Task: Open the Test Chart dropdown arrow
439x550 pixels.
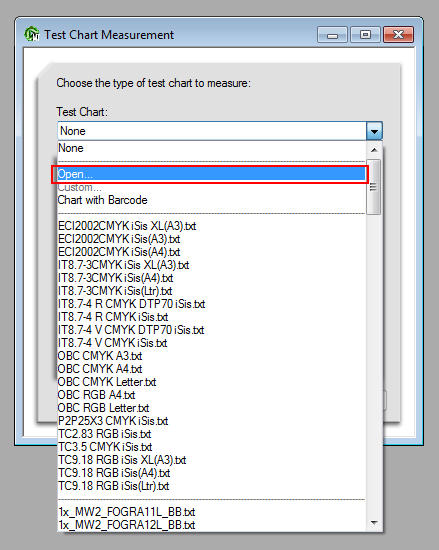Action: tap(374, 131)
